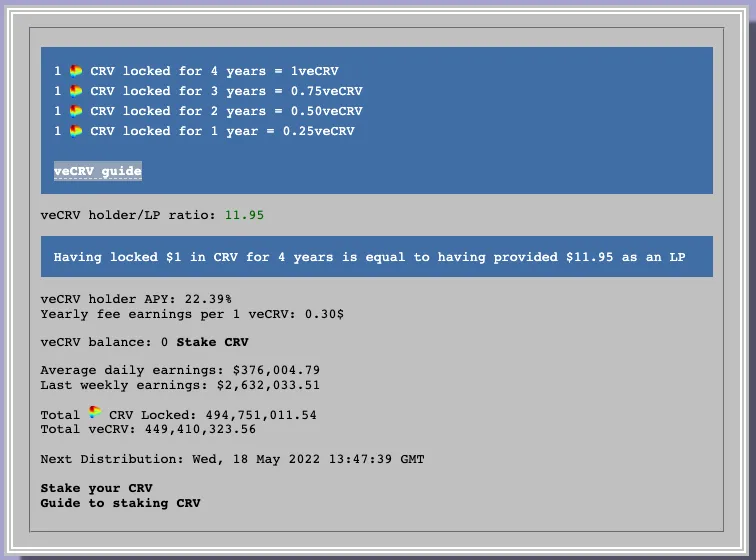Click total CRV locked value 494,751,011.54
Screen dimensions: 756x560
coord(261,415)
